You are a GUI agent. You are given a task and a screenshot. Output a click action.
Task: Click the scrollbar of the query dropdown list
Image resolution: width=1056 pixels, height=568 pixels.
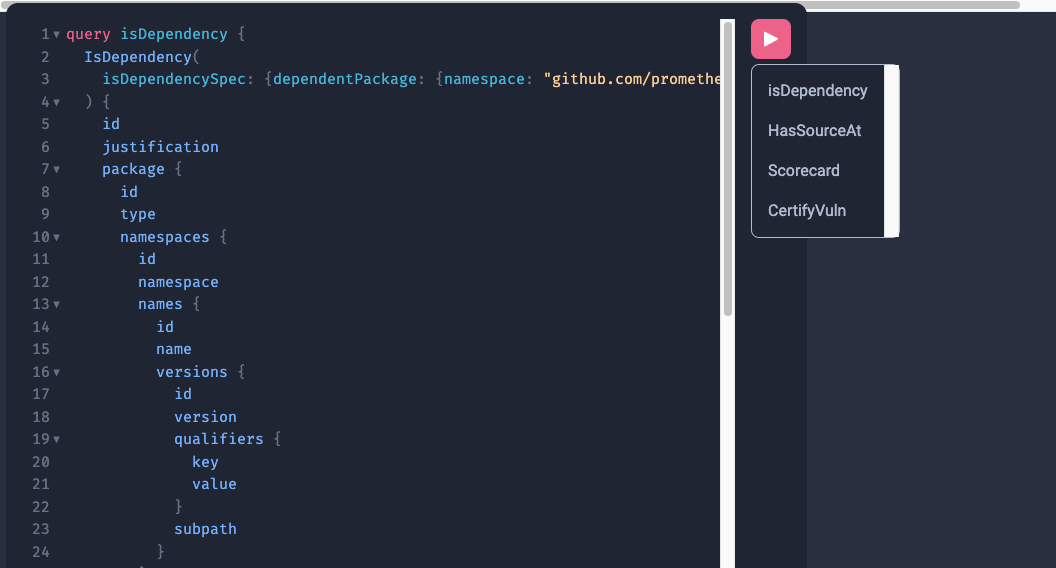coord(892,150)
